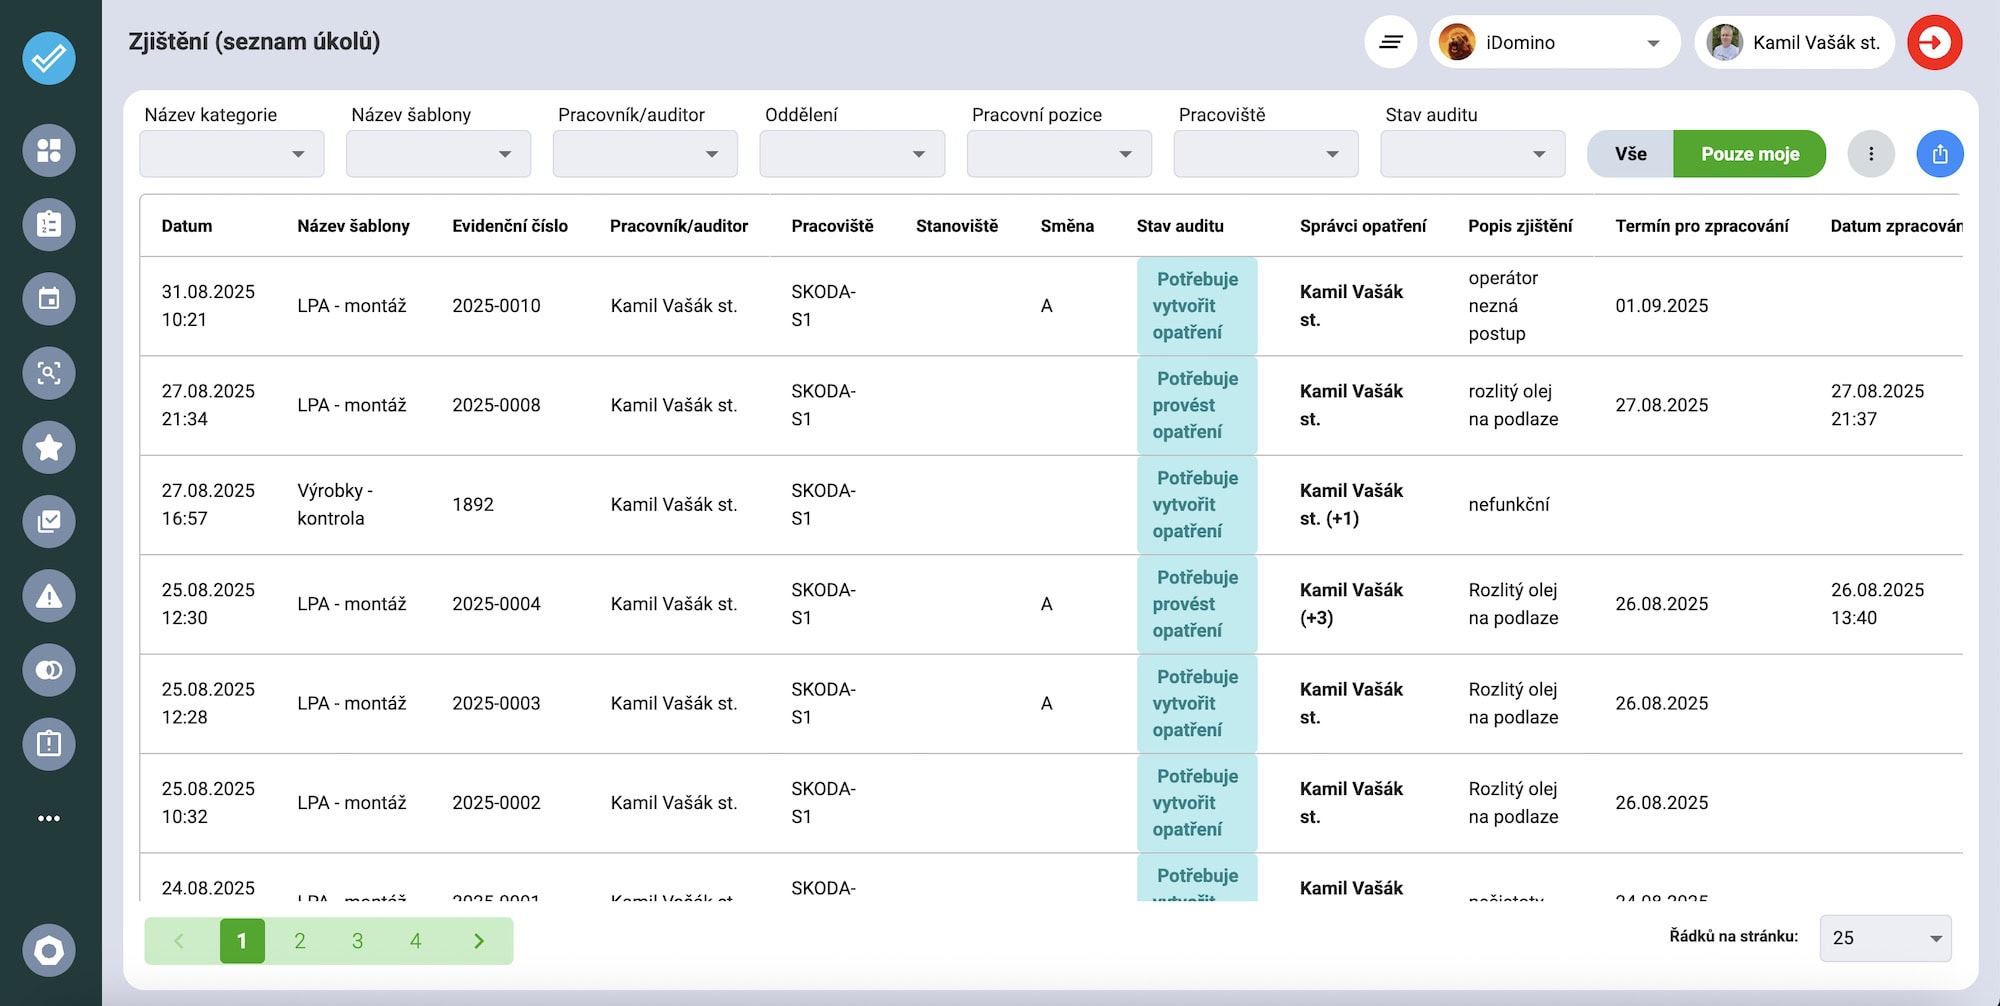Viewport: 2000px width, 1006px height.
Task: Expand the Název kategorie dropdown
Action: [232, 154]
